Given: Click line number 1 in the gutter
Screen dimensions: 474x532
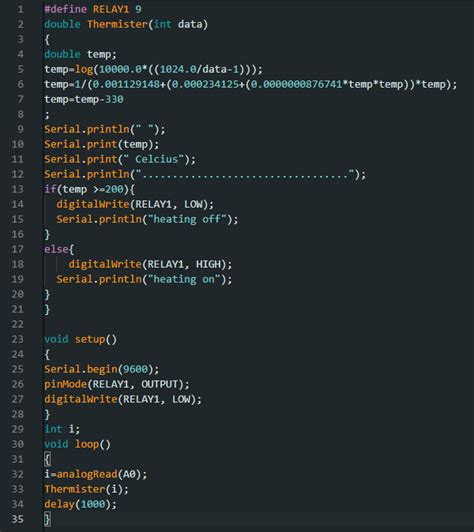Looking at the screenshot, I should click(20, 9).
